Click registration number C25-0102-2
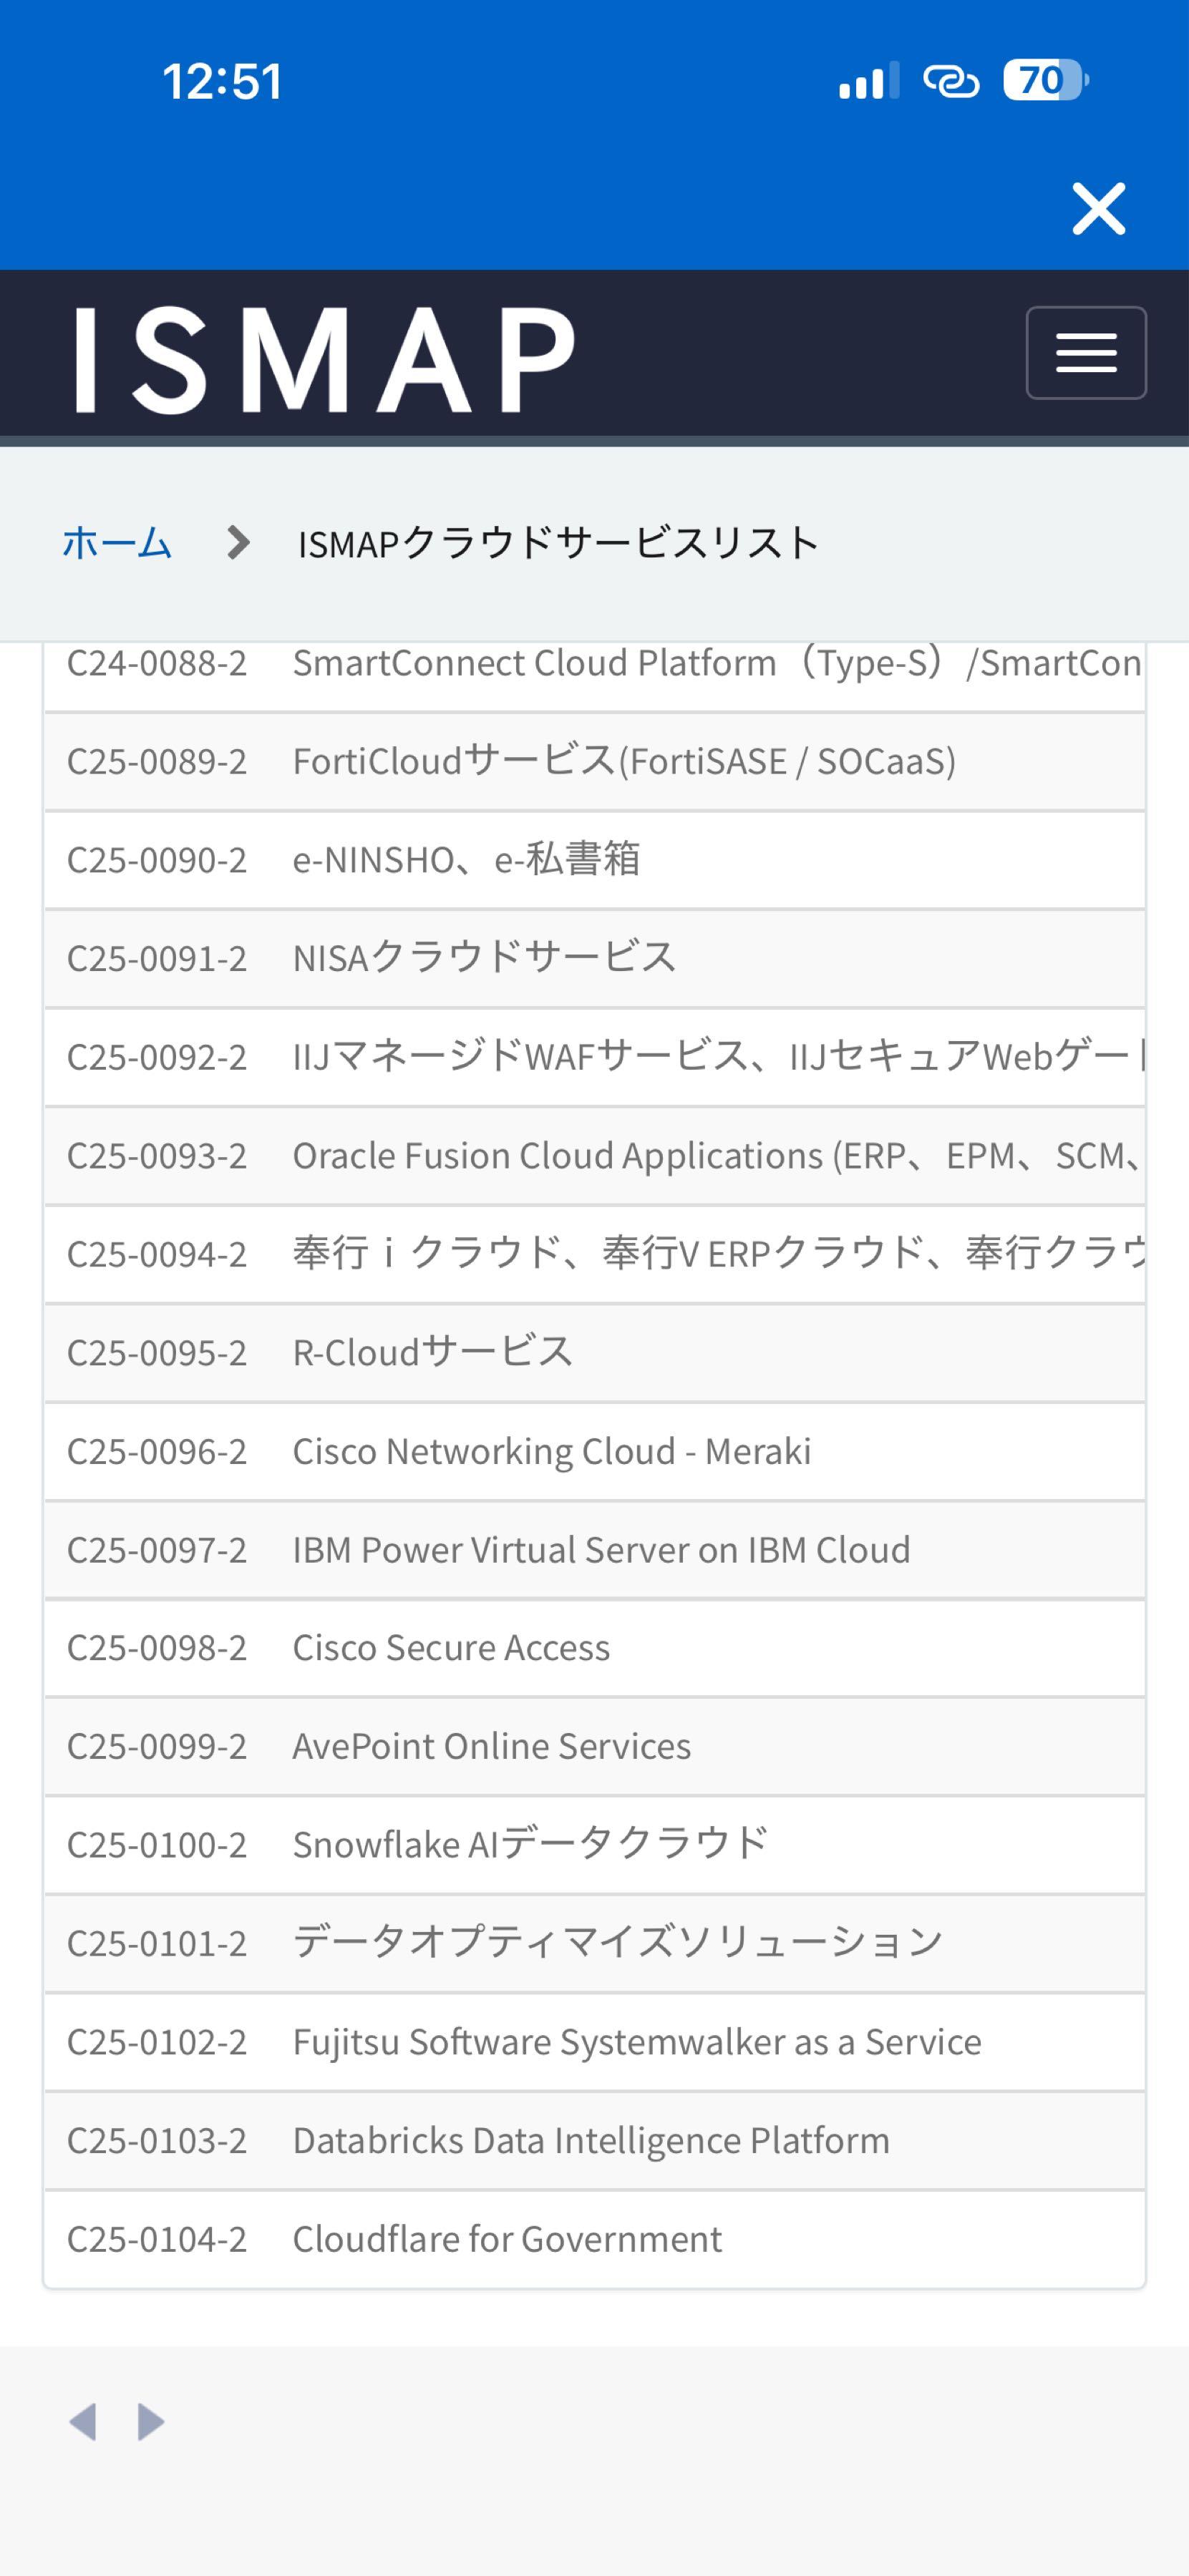This screenshot has height=2576, width=1189. (157, 2042)
